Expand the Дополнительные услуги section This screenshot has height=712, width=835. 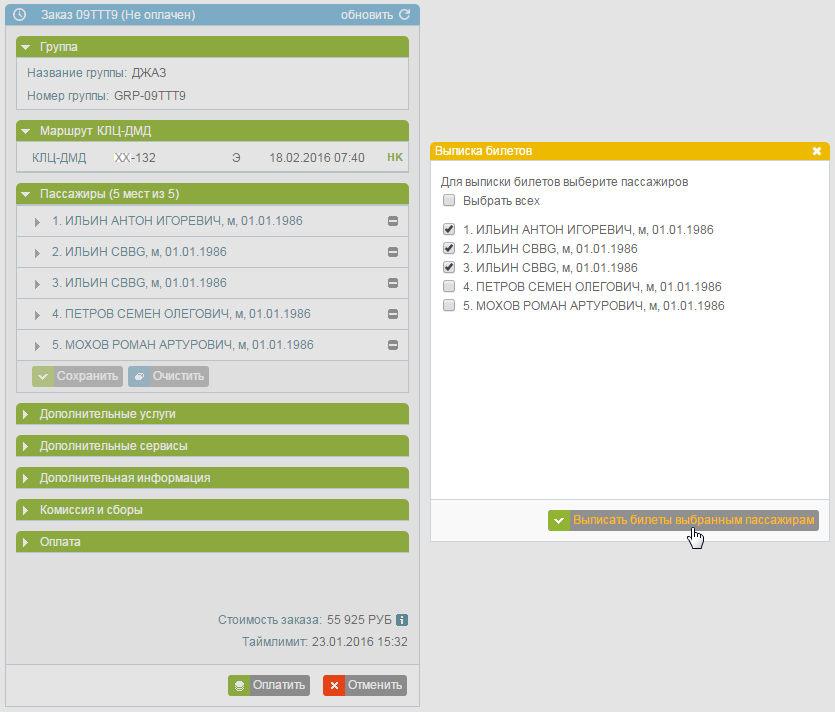pyautogui.click(x=212, y=414)
